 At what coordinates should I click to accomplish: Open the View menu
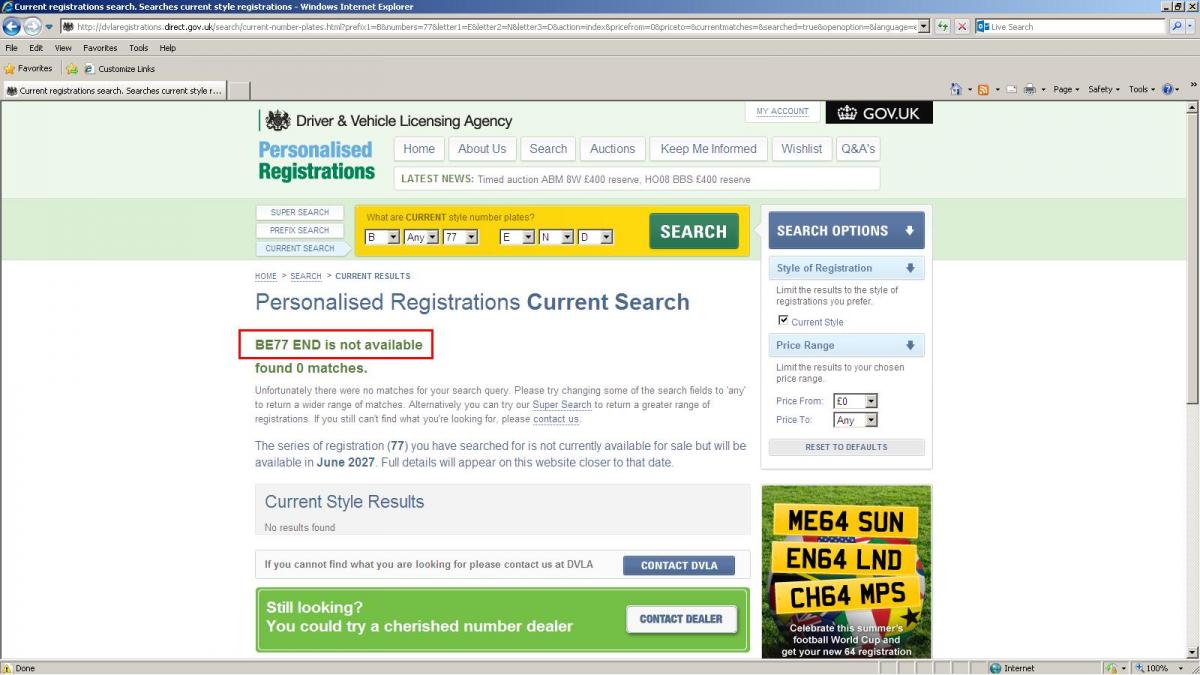pyautogui.click(x=63, y=48)
